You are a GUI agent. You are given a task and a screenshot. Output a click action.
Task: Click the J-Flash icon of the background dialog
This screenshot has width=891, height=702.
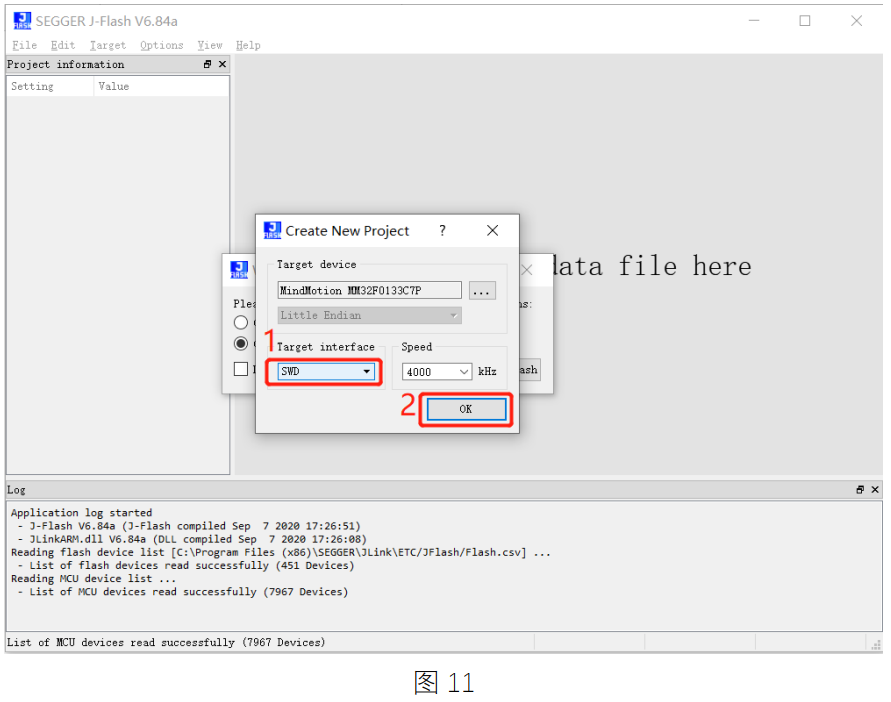pos(239,269)
